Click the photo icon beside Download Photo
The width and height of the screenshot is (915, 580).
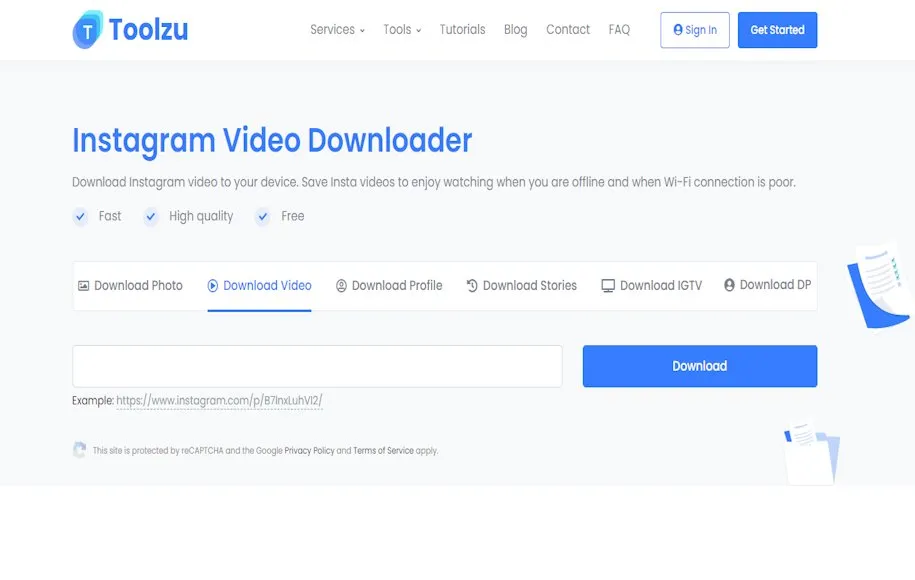click(84, 286)
